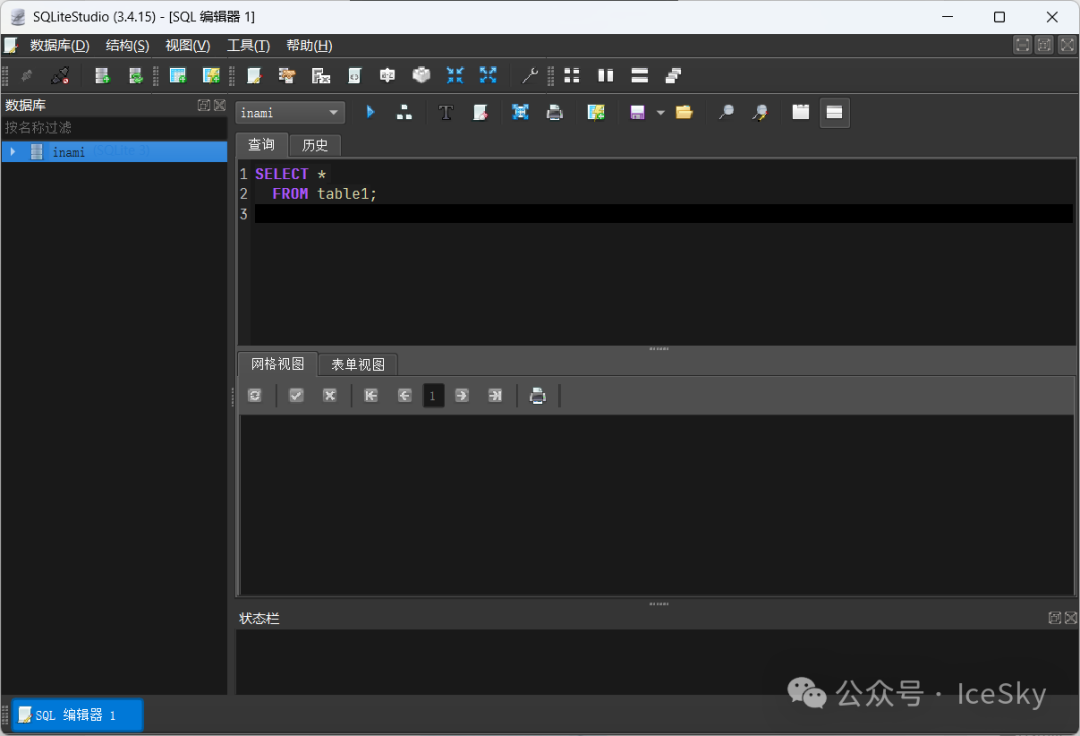Save SQL using the purple floppy icon

pos(637,113)
